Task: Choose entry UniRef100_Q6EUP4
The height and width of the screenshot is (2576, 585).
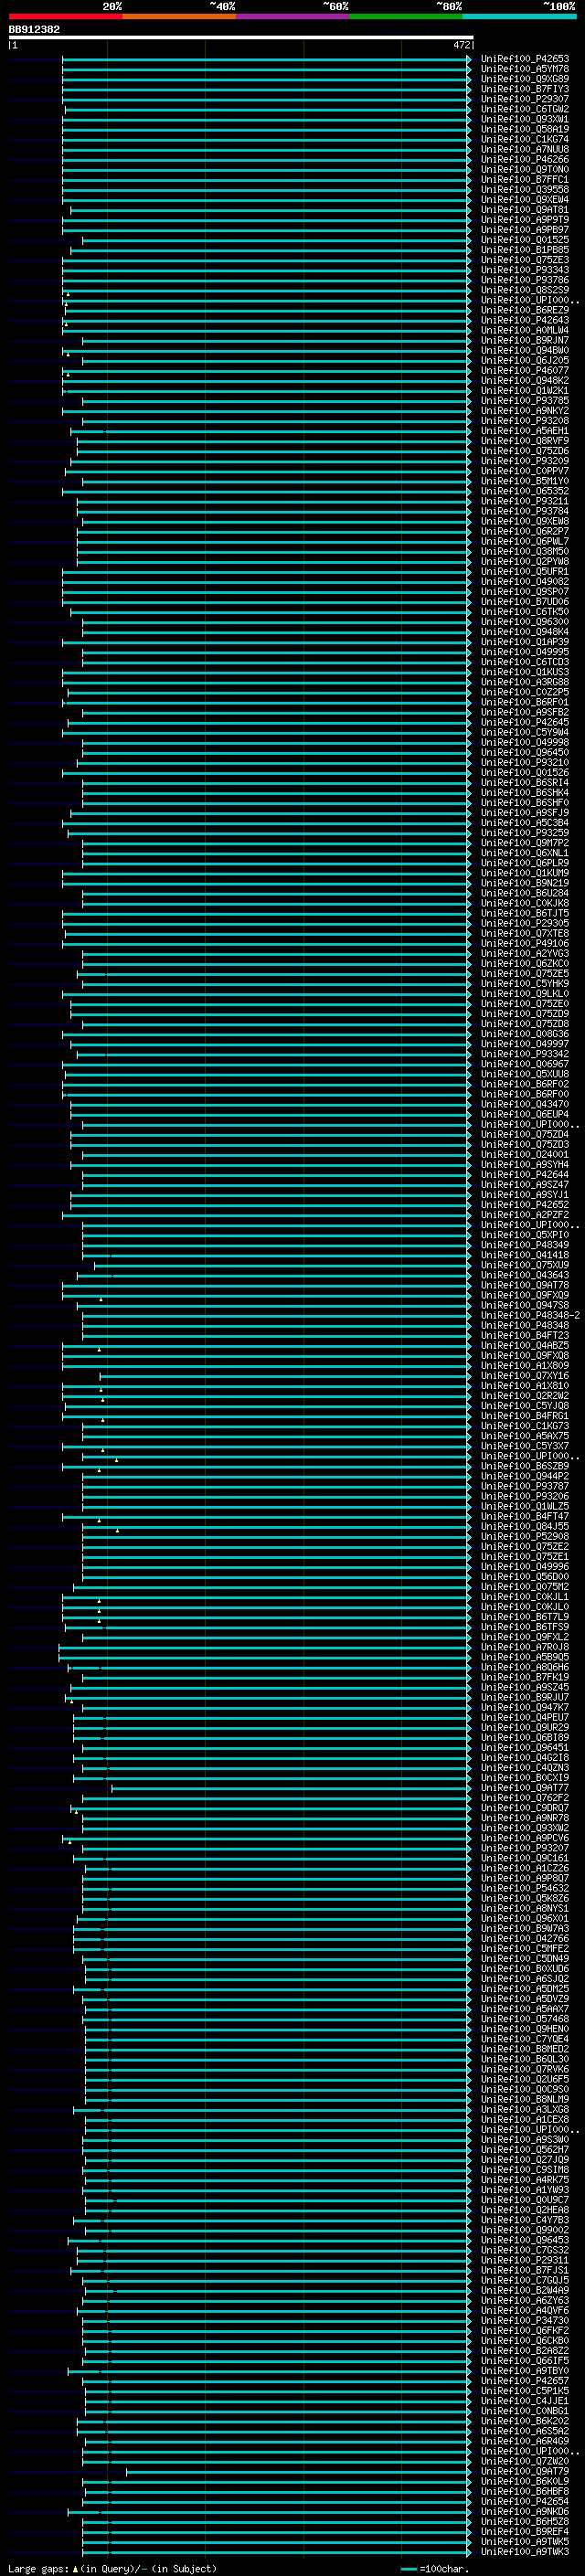Action: (x=524, y=1114)
